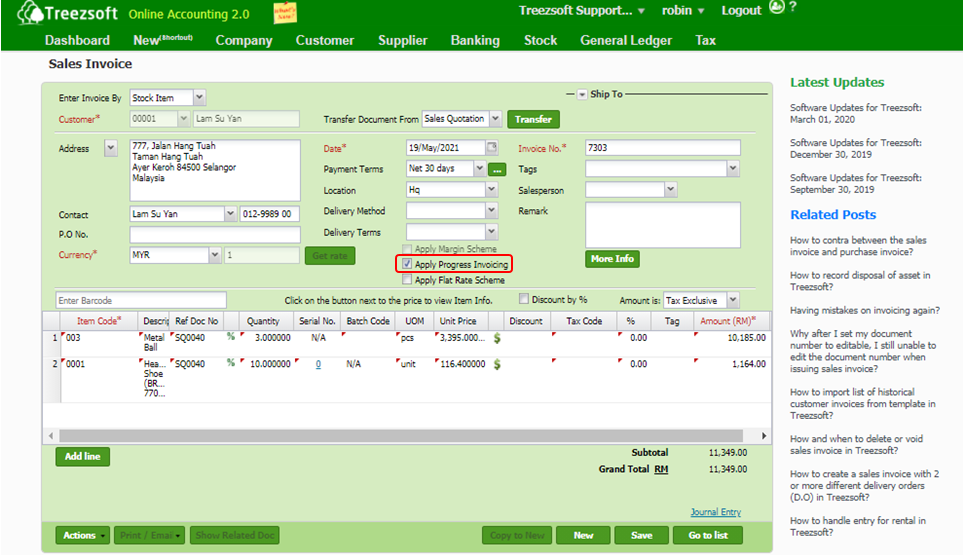Viewport: 963px width, 555px height.
Task: Click the horizontal scrollbar thumb of item table
Action: click(401, 436)
